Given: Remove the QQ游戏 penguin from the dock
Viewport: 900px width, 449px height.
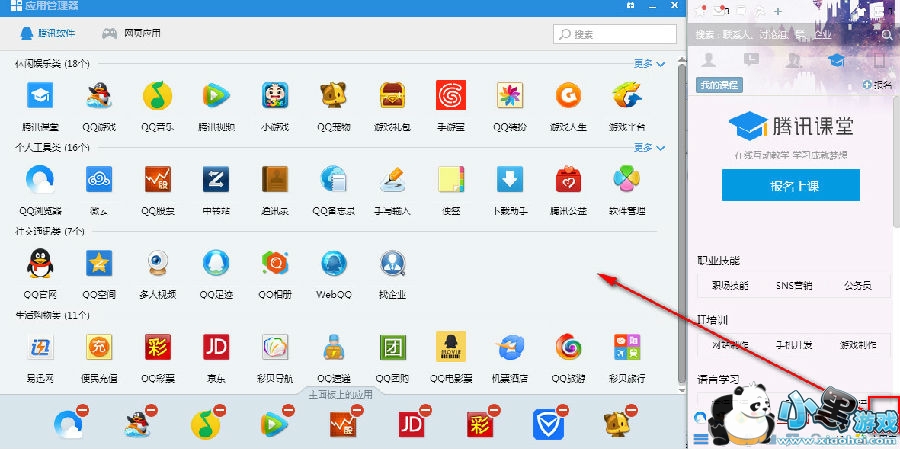Looking at the screenshot, I should tap(151, 410).
